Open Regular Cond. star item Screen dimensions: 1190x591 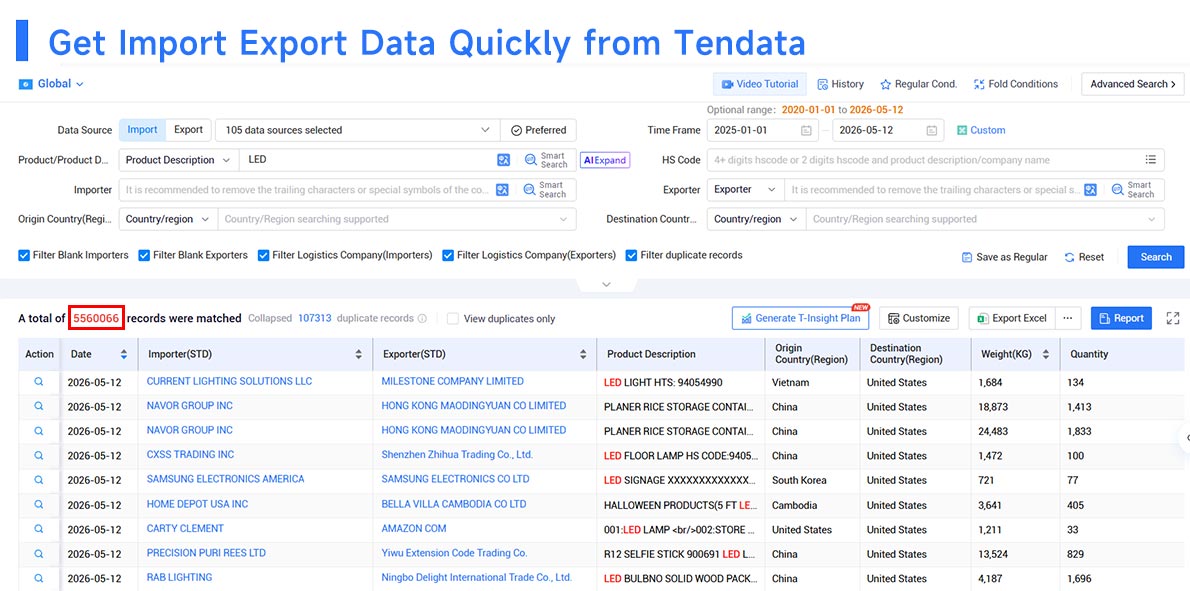point(918,84)
